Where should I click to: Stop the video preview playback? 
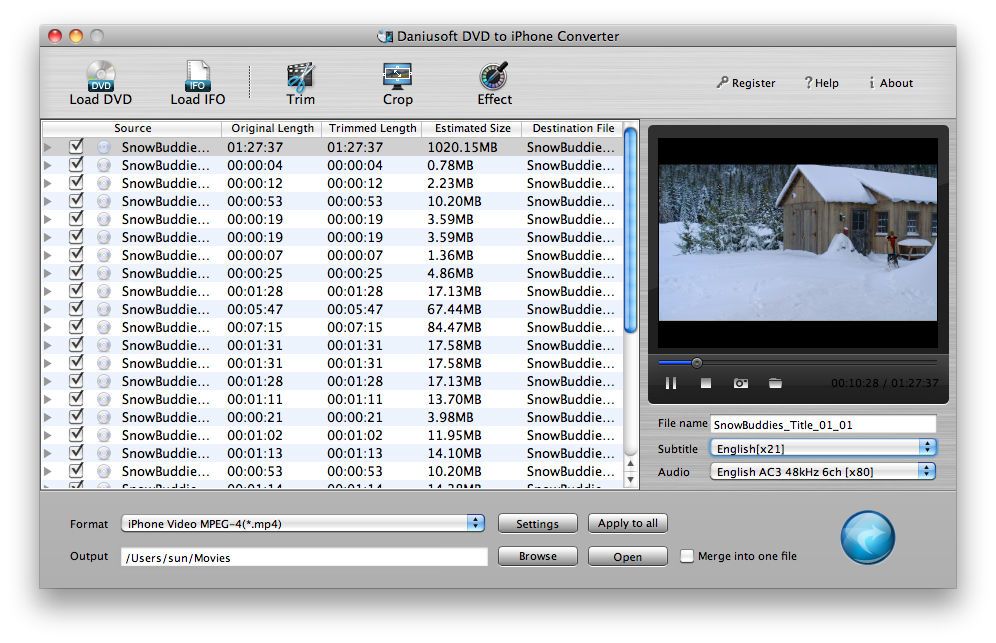click(x=706, y=383)
